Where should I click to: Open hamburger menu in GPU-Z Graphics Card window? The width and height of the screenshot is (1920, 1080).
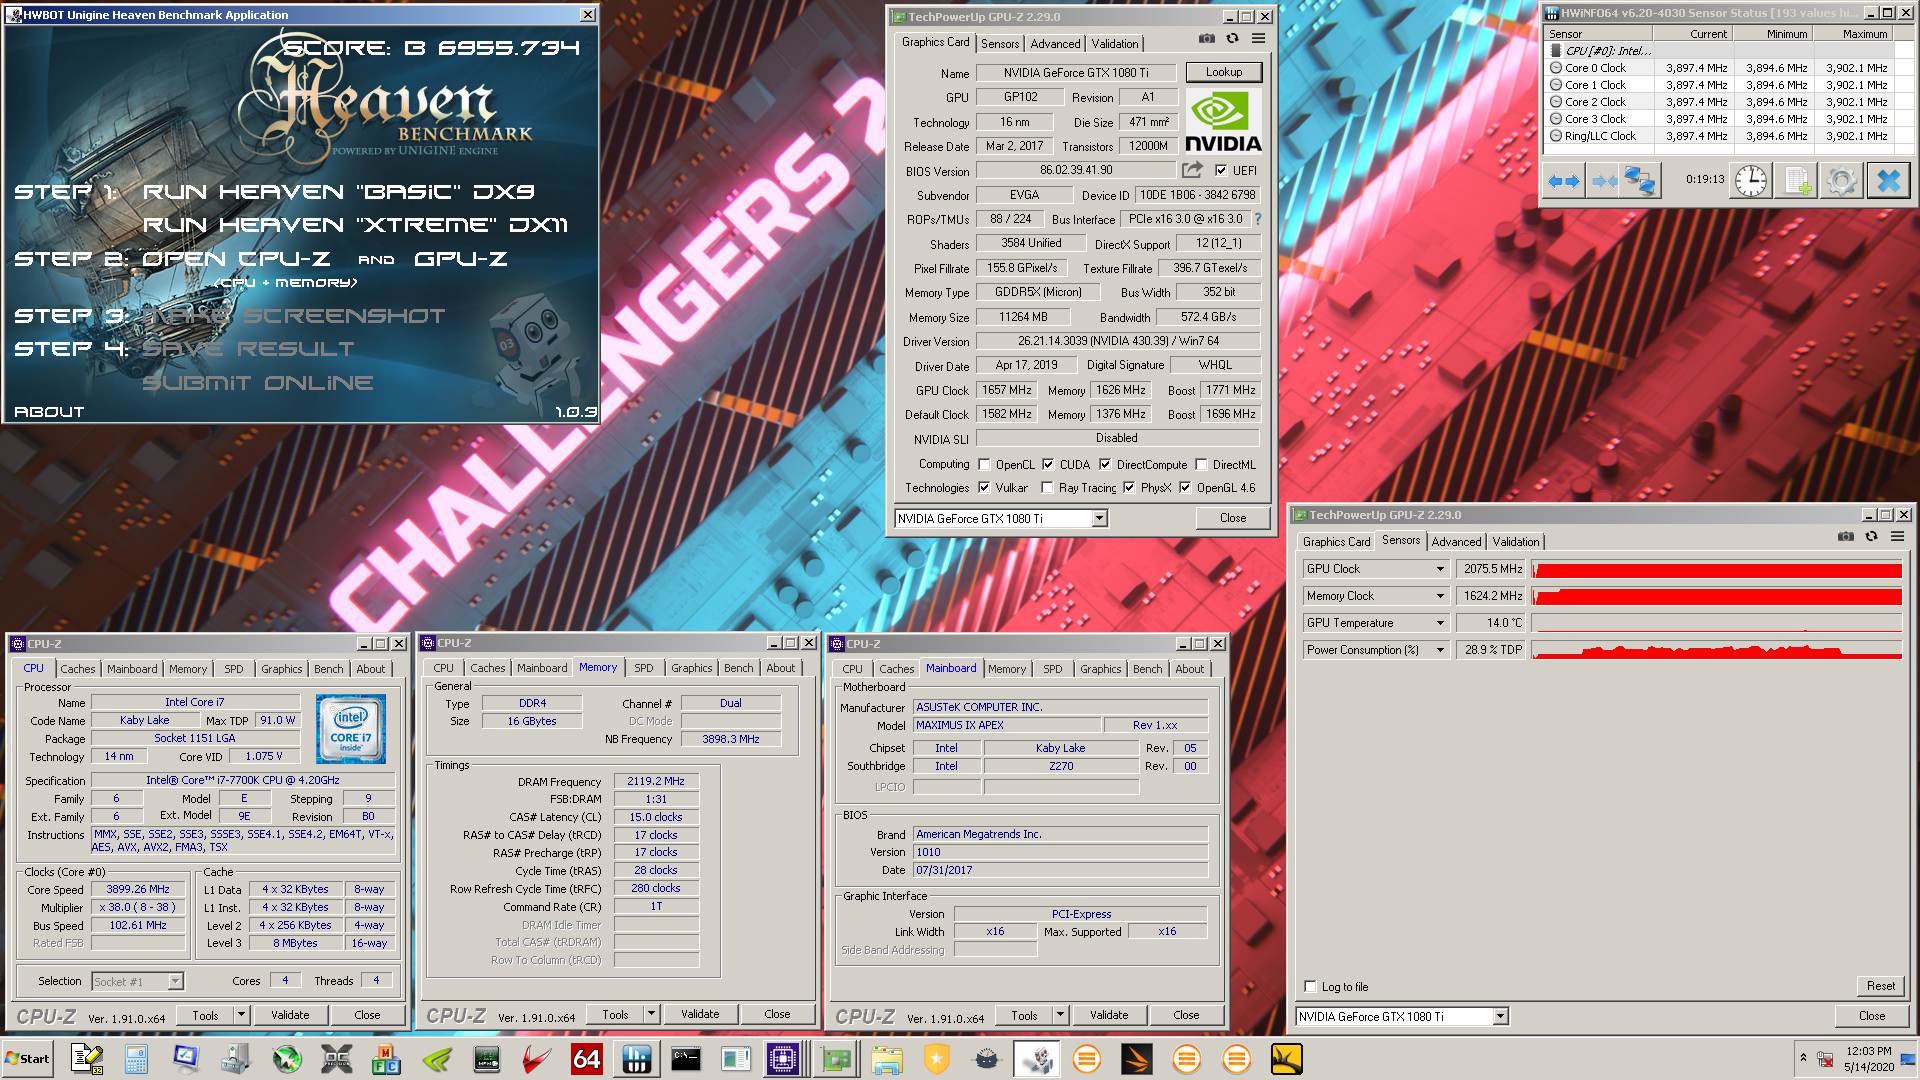coord(1258,38)
